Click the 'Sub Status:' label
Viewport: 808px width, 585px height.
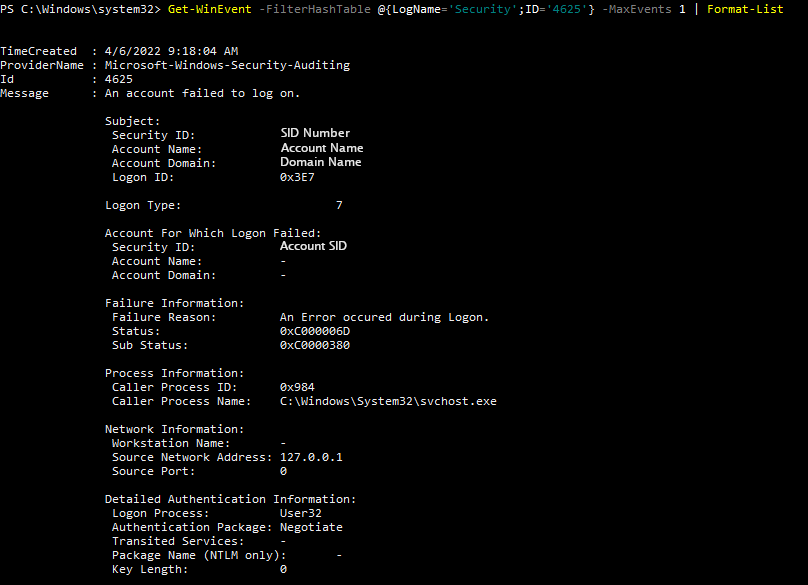pos(150,345)
